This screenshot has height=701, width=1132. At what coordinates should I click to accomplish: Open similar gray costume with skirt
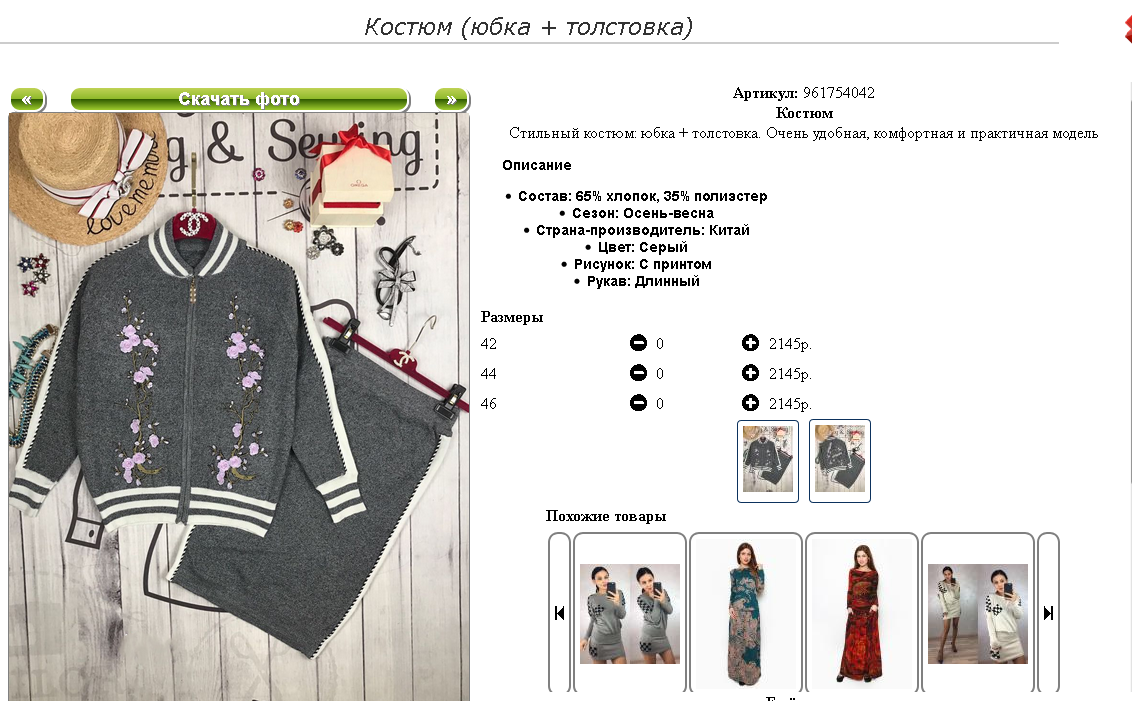tap(630, 614)
